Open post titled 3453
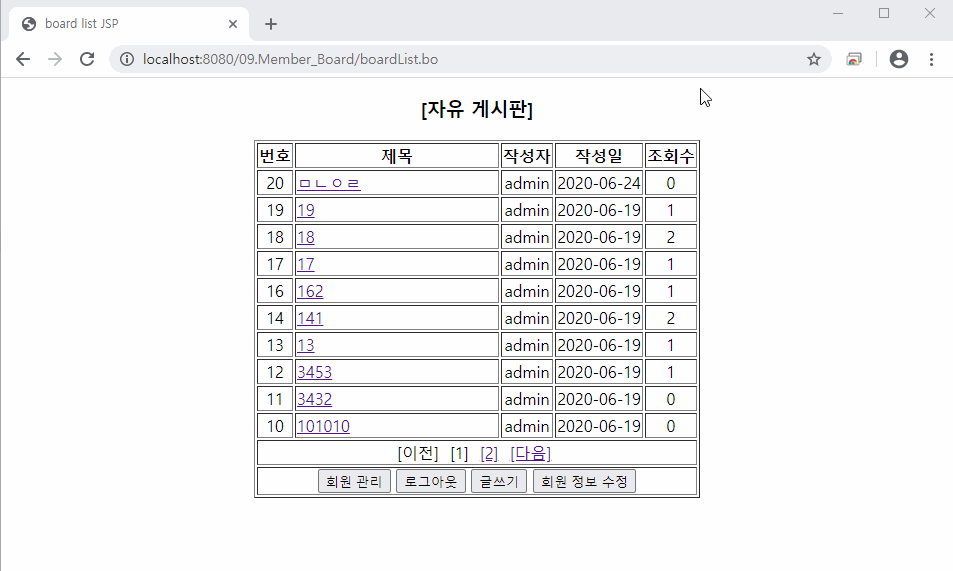 click(314, 372)
